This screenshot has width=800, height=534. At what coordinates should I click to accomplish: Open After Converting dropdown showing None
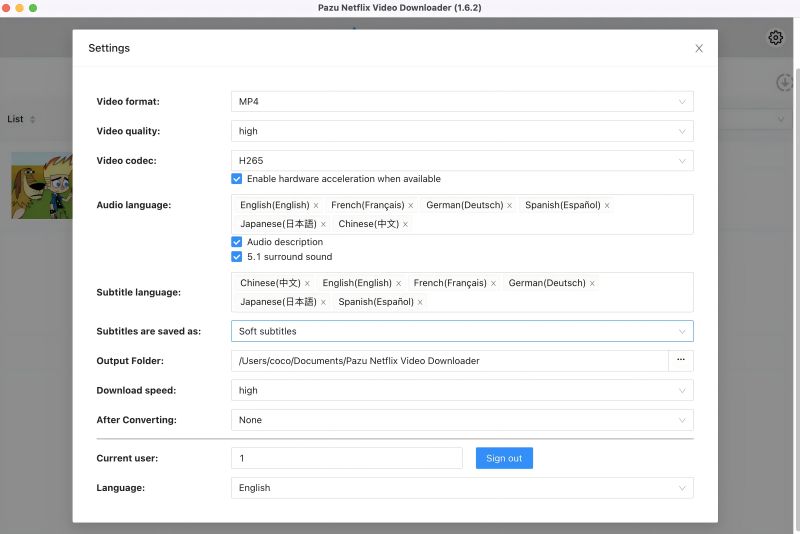coord(462,420)
